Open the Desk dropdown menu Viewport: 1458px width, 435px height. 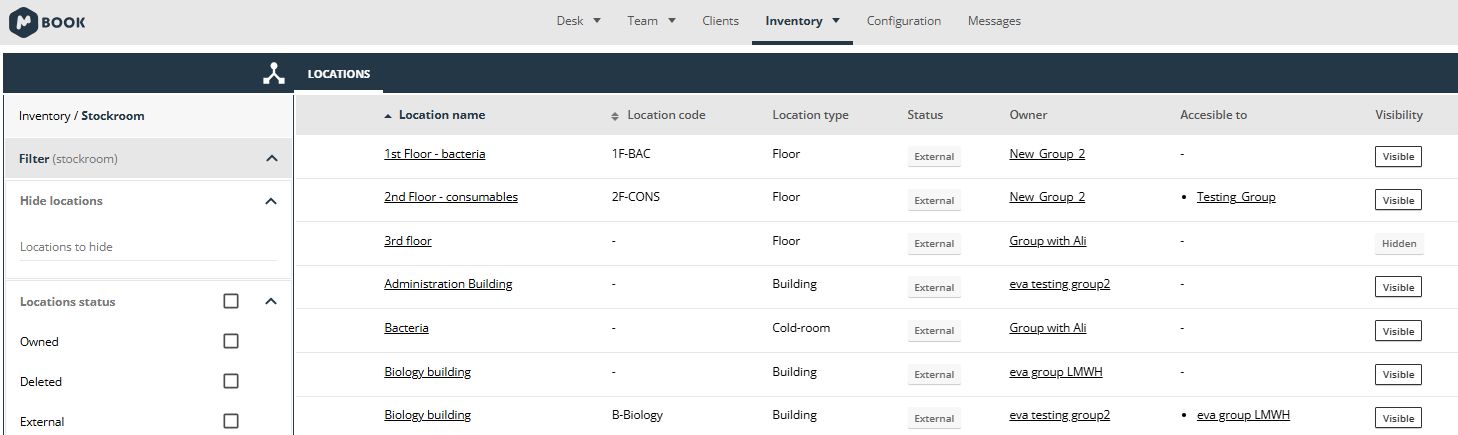[579, 21]
